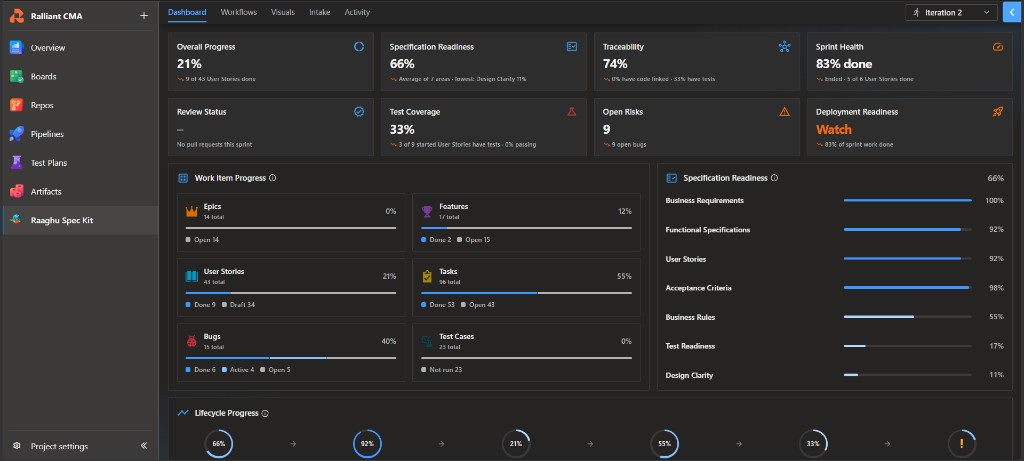The height and width of the screenshot is (461, 1024).
Task: Click the Deployment Readiness rocket icon
Action: 997,112
